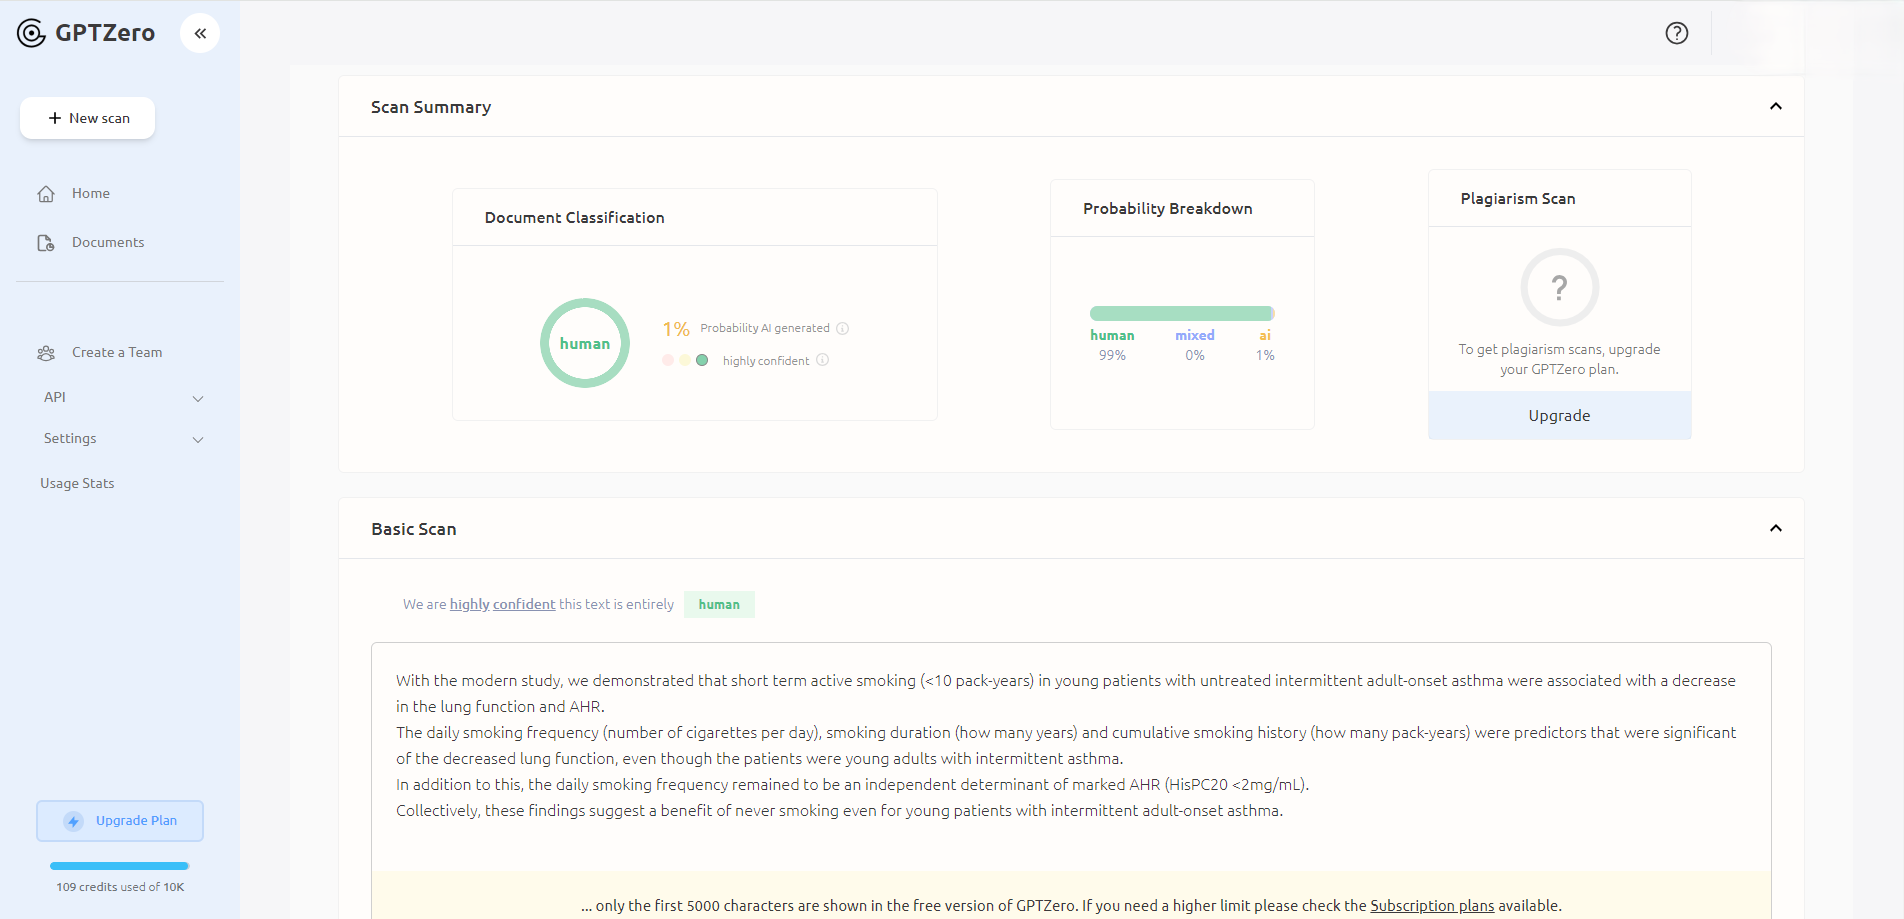Image resolution: width=1904 pixels, height=919 pixels.
Task: Click the lightning icon on Upgrade Plan
Action: pyautogui.click(x=72, y=820)
